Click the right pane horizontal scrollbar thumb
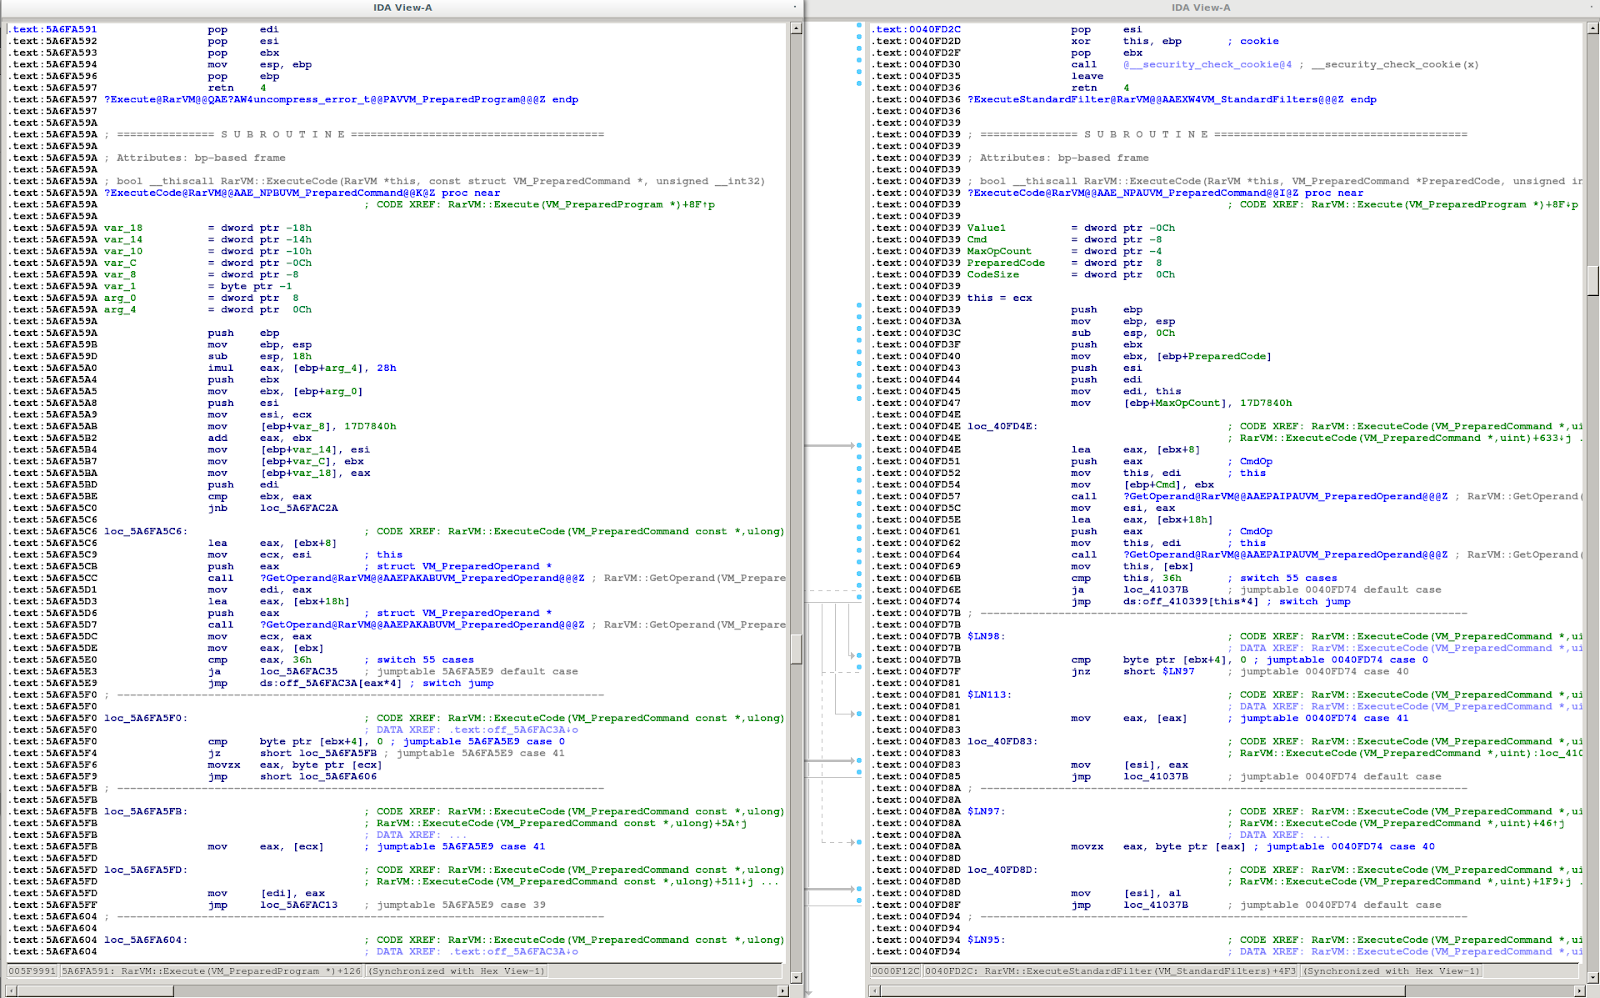 (x=1140, y=991)
